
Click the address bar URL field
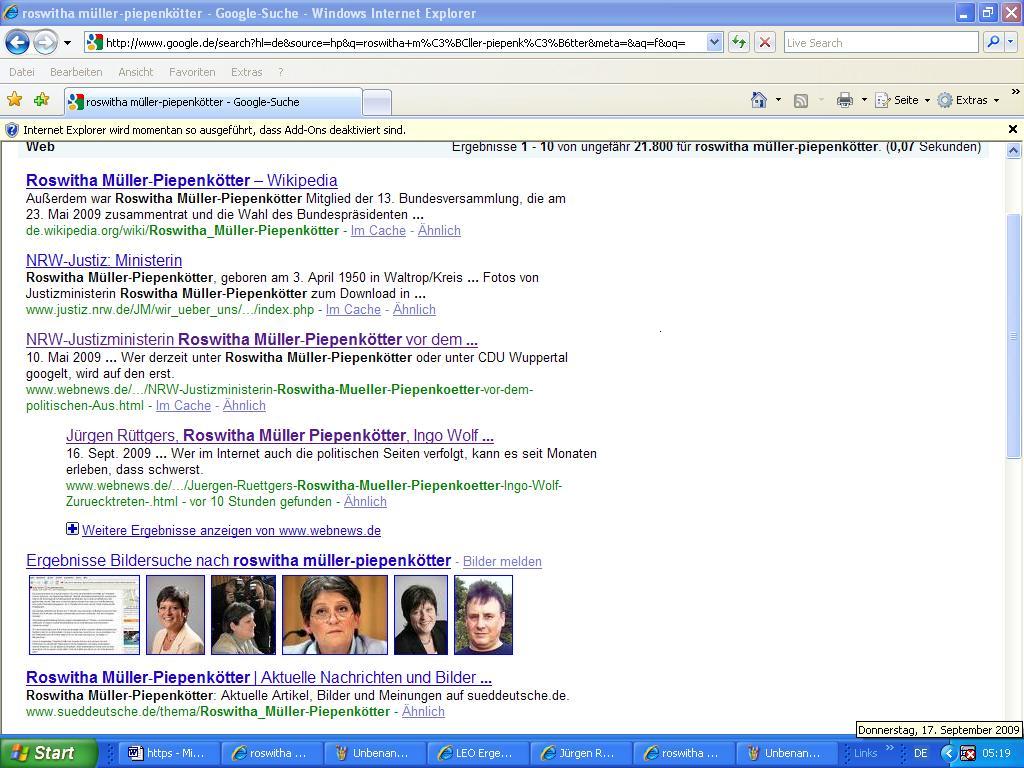tap(396, 43)
